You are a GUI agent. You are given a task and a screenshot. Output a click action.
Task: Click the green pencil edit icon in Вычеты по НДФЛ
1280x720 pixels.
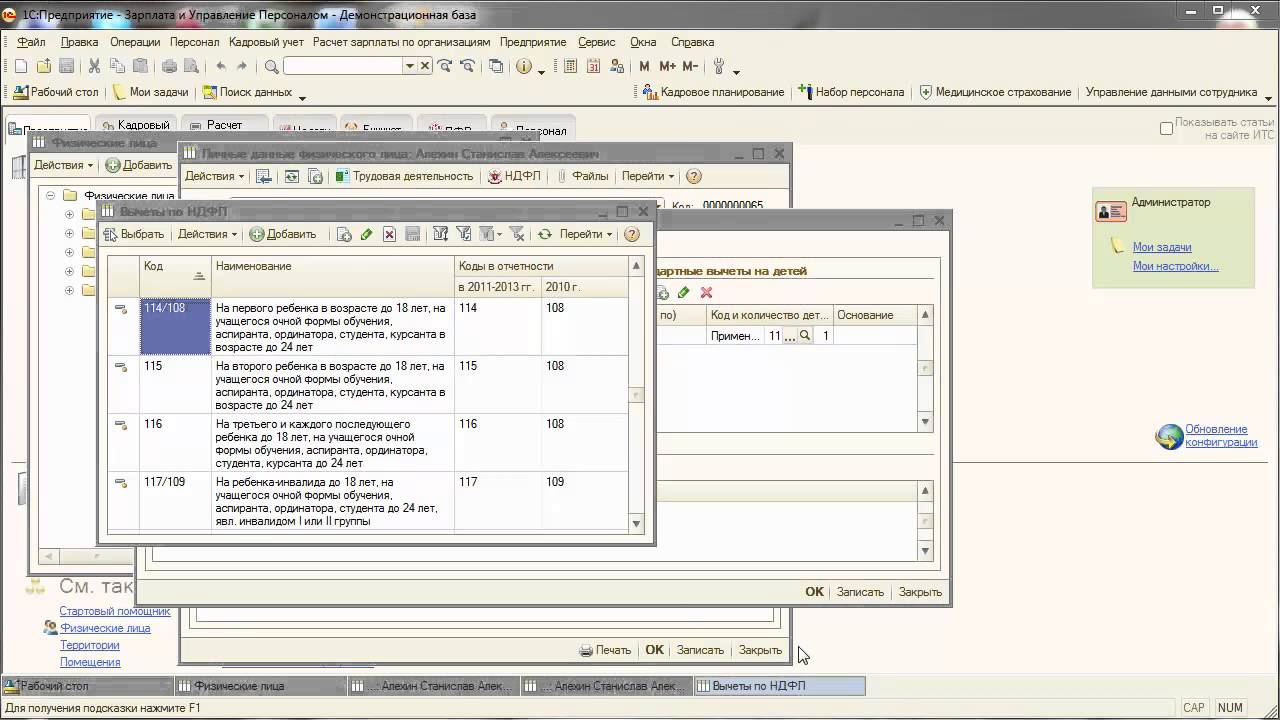pos(366,234)
